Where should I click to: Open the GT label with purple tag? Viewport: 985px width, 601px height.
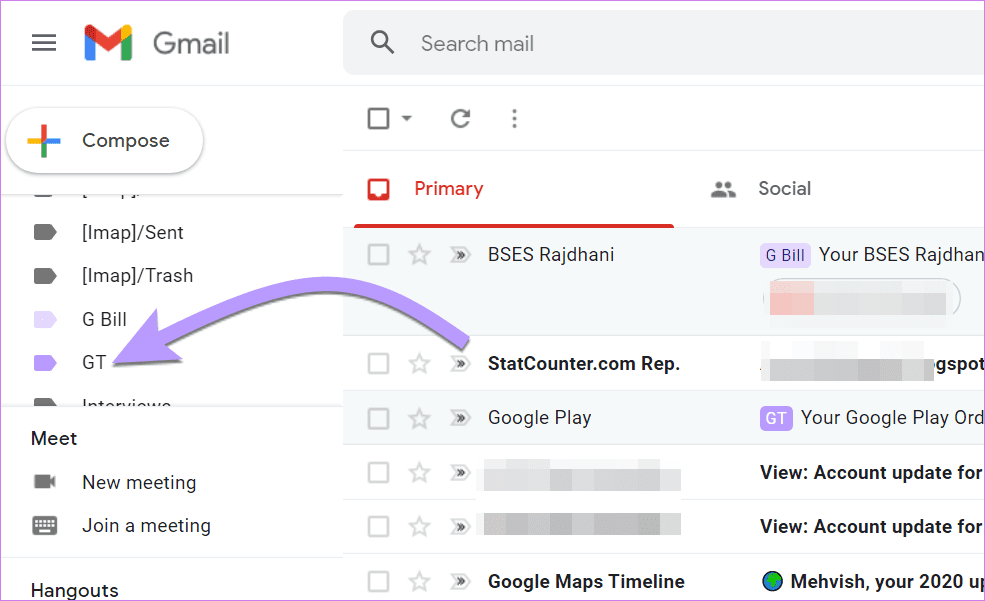(93, 363)
